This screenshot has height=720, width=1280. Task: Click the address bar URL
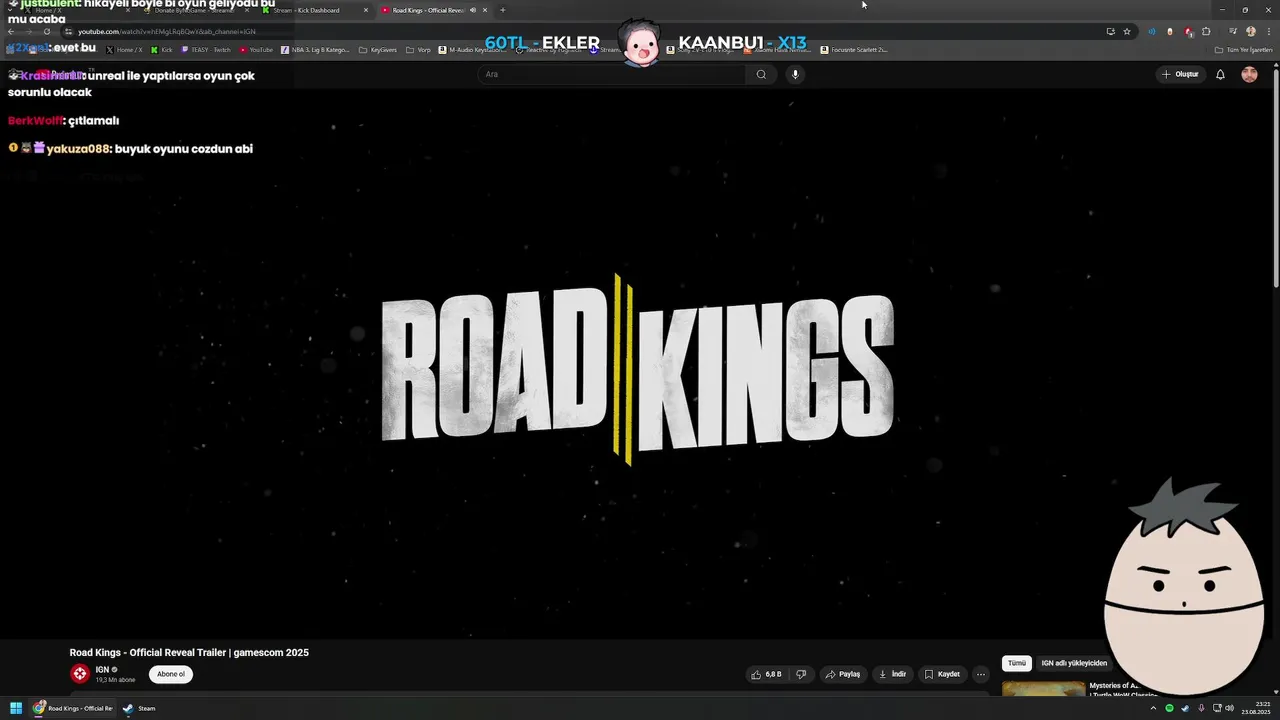tap(166, 31)
